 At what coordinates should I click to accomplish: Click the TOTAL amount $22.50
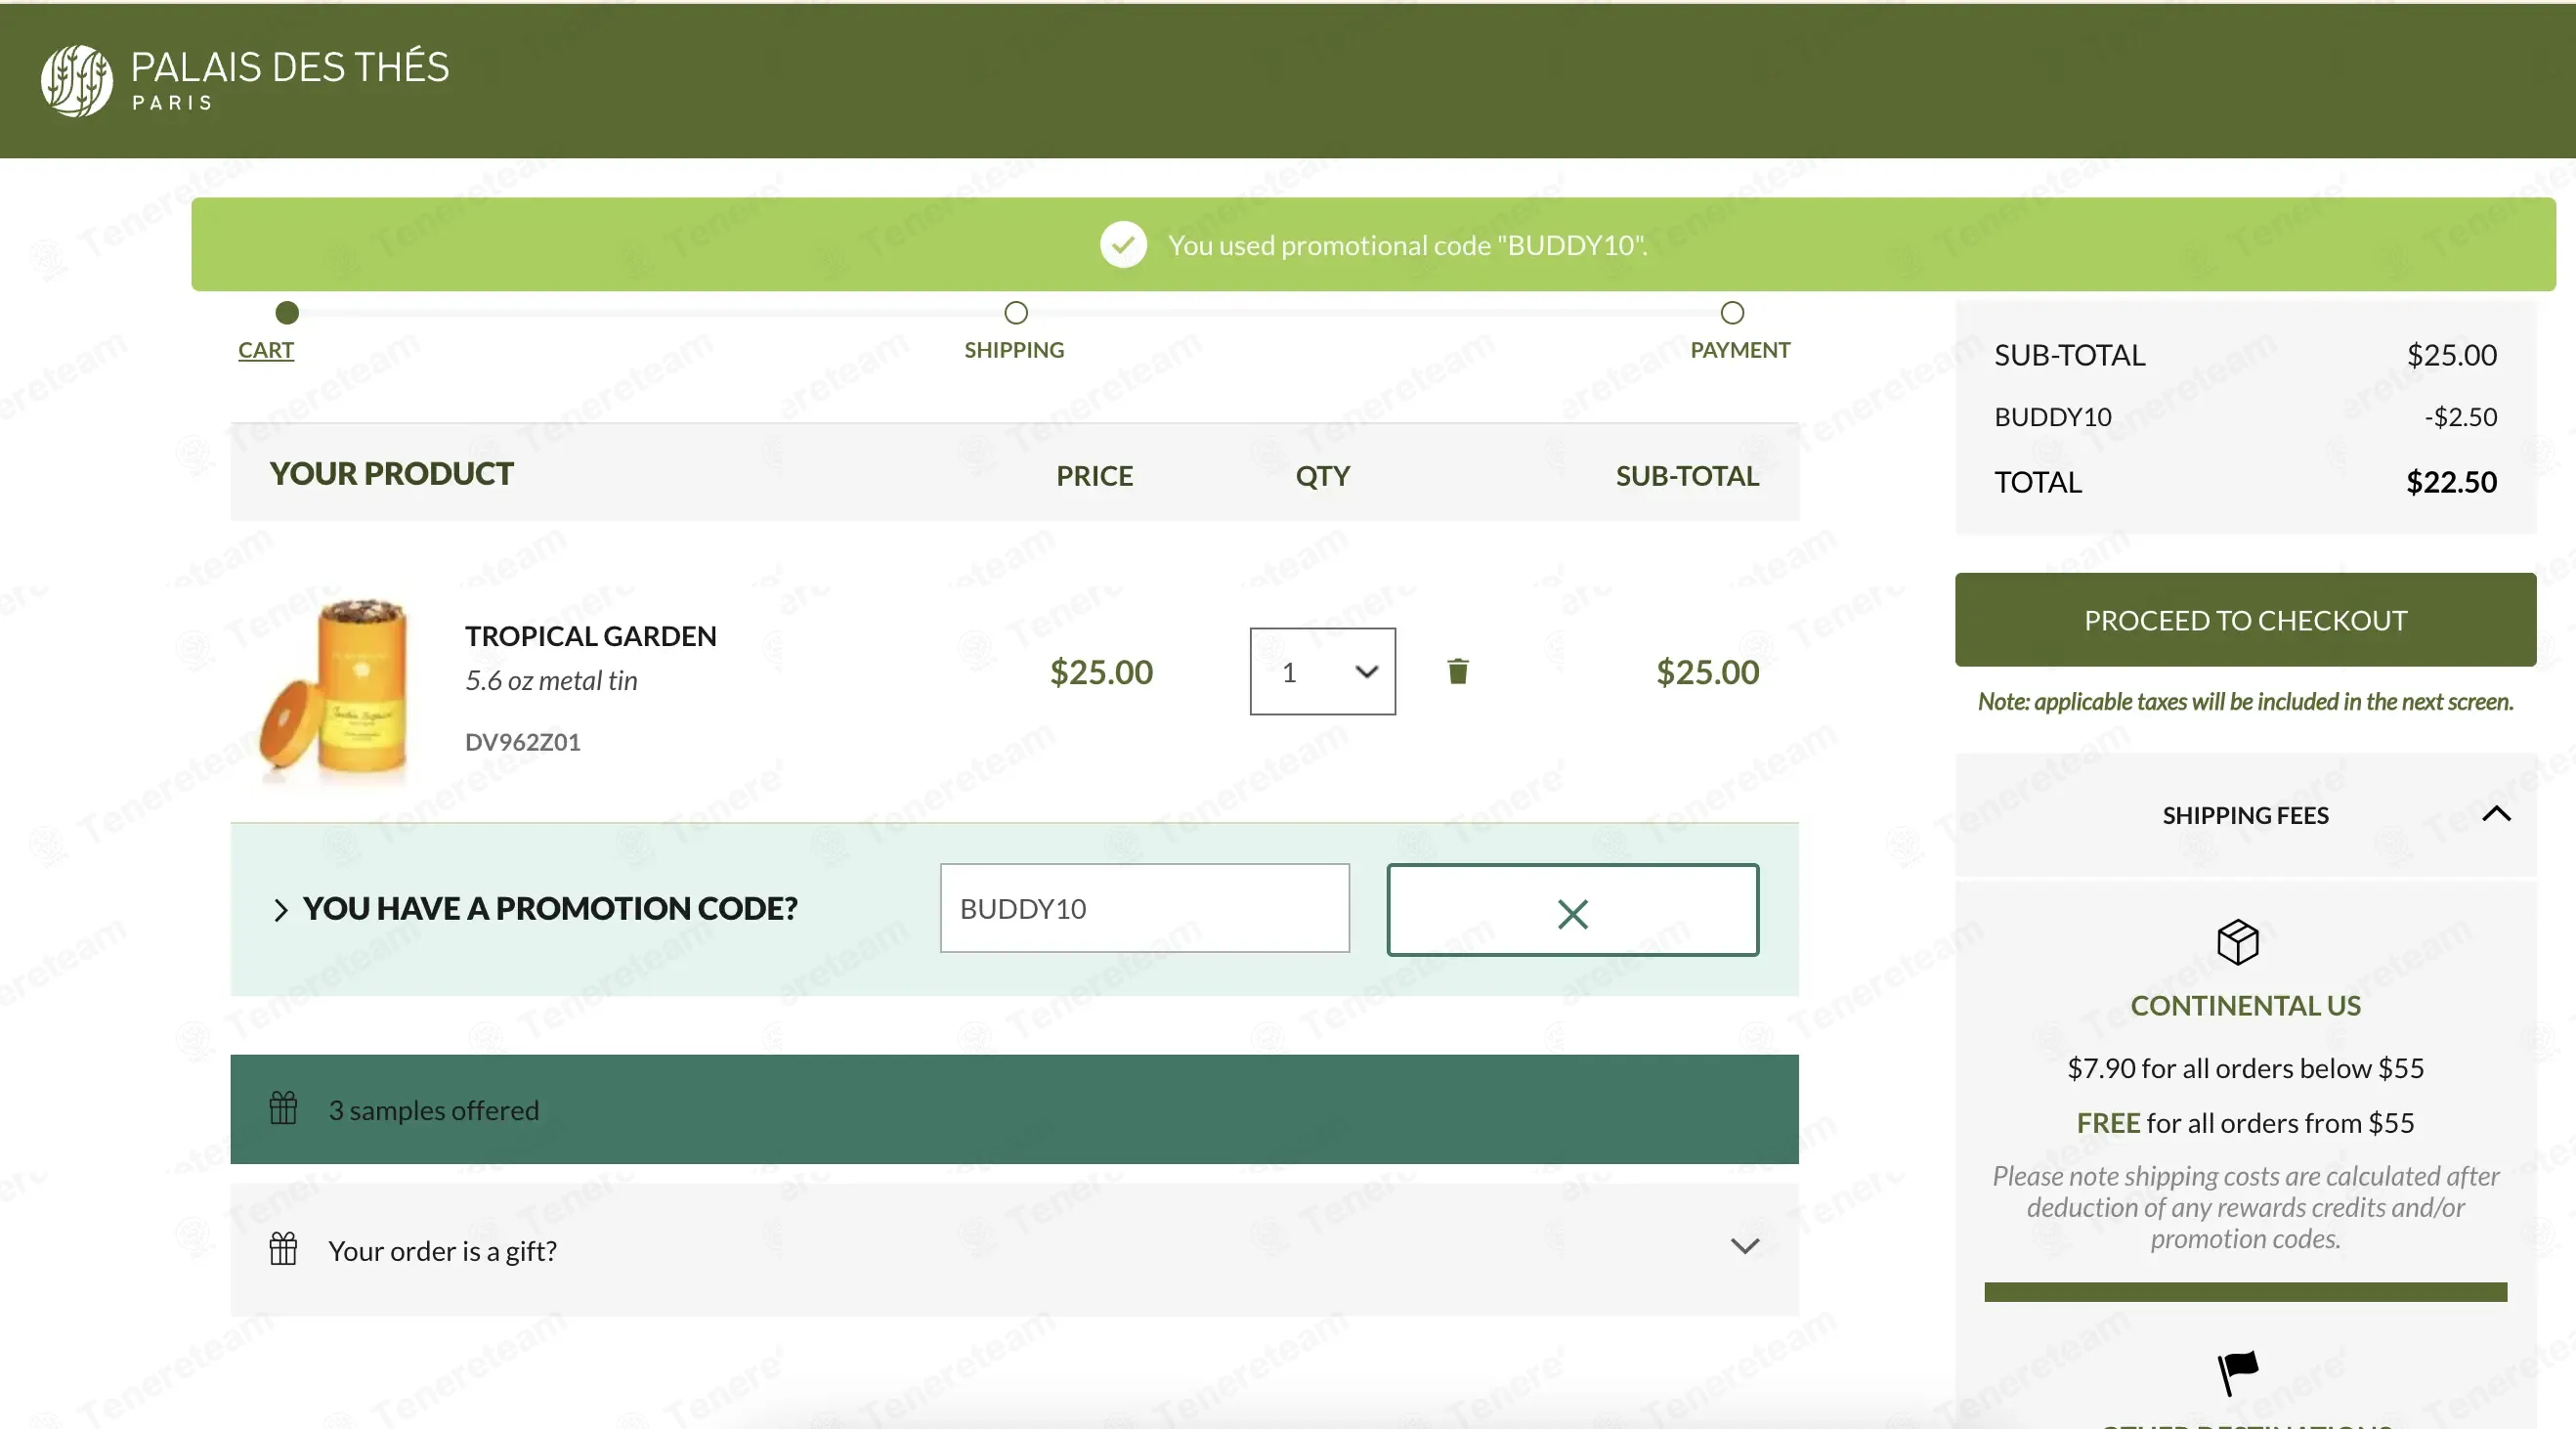click(x=2451, y=482)
